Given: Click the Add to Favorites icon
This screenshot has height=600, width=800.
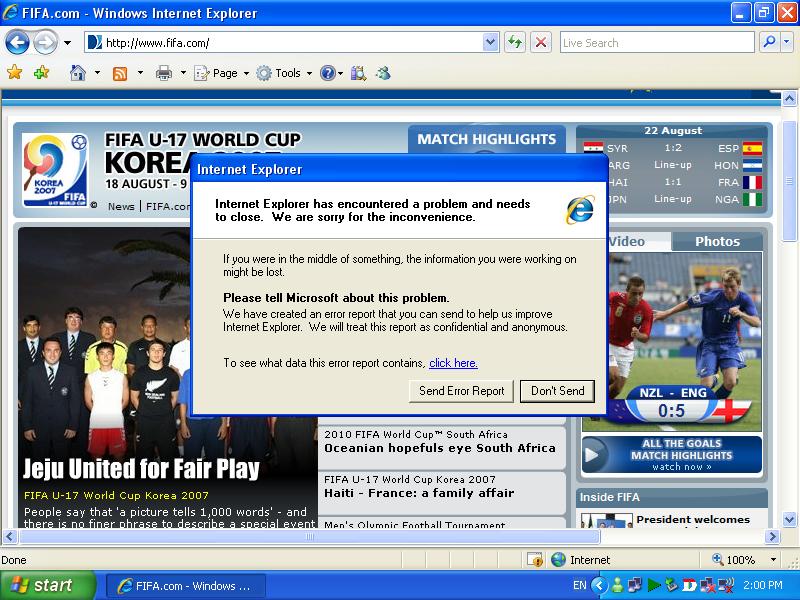Looking at the screenshot, I should point(41,72).
